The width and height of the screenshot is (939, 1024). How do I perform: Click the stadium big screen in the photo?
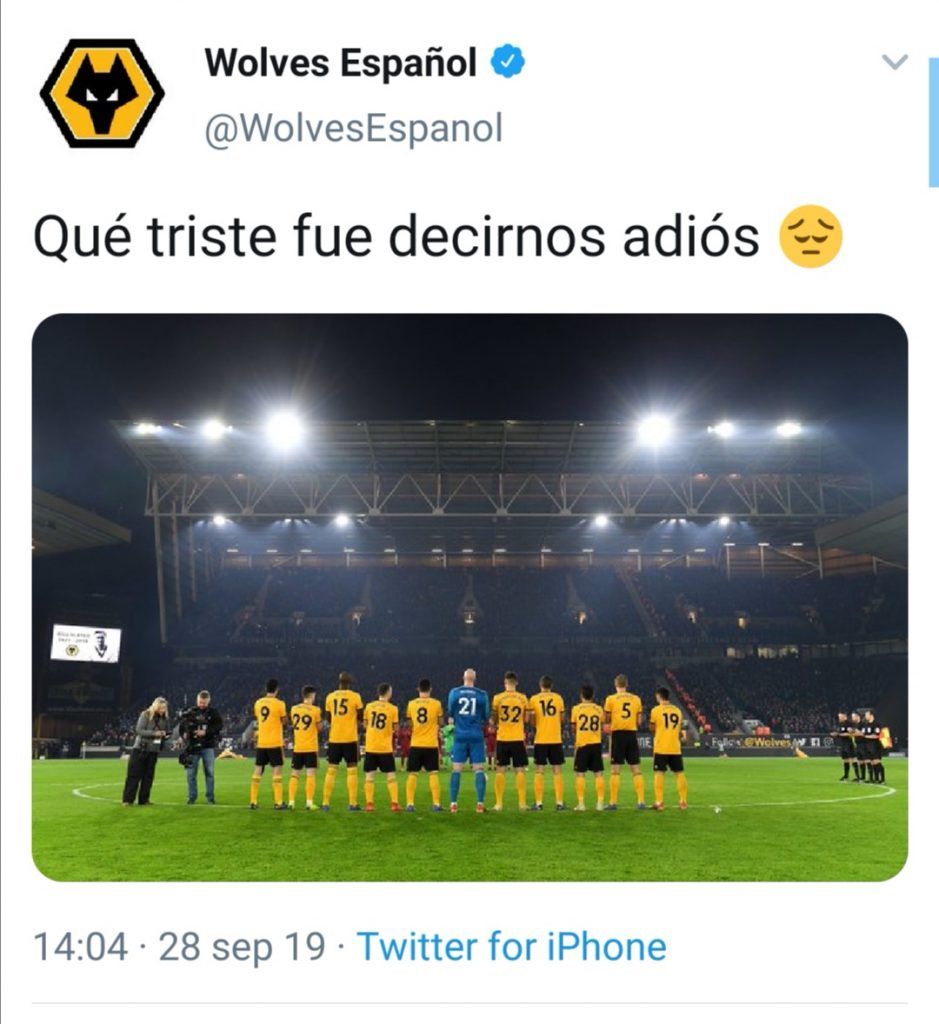coord(86,643)
